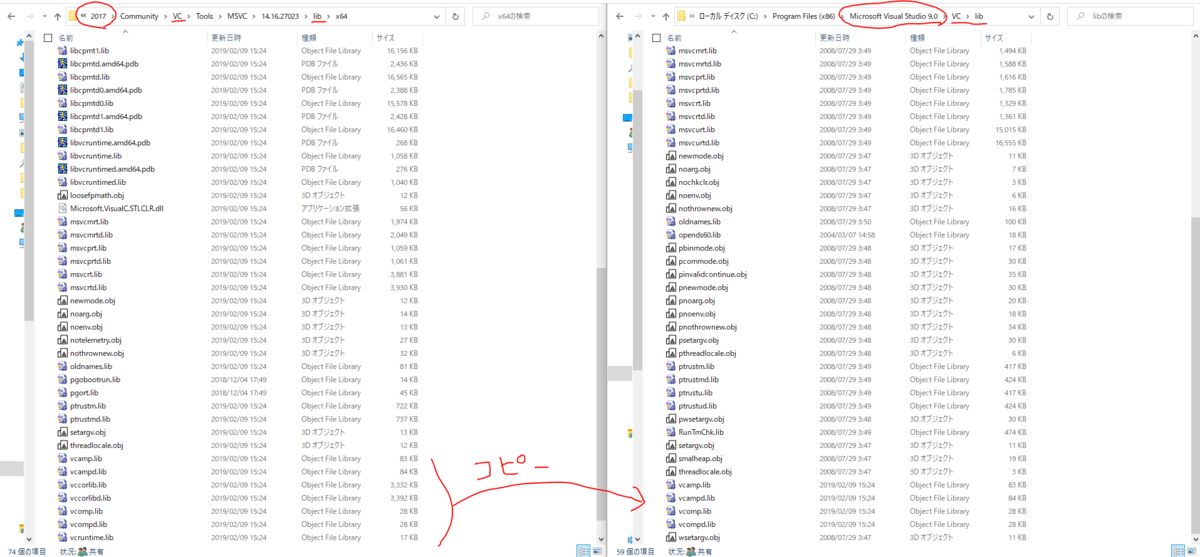The image size is (1200, 557).
Task: Expand hidden path chevron before 2017
Action: (82, 17)
